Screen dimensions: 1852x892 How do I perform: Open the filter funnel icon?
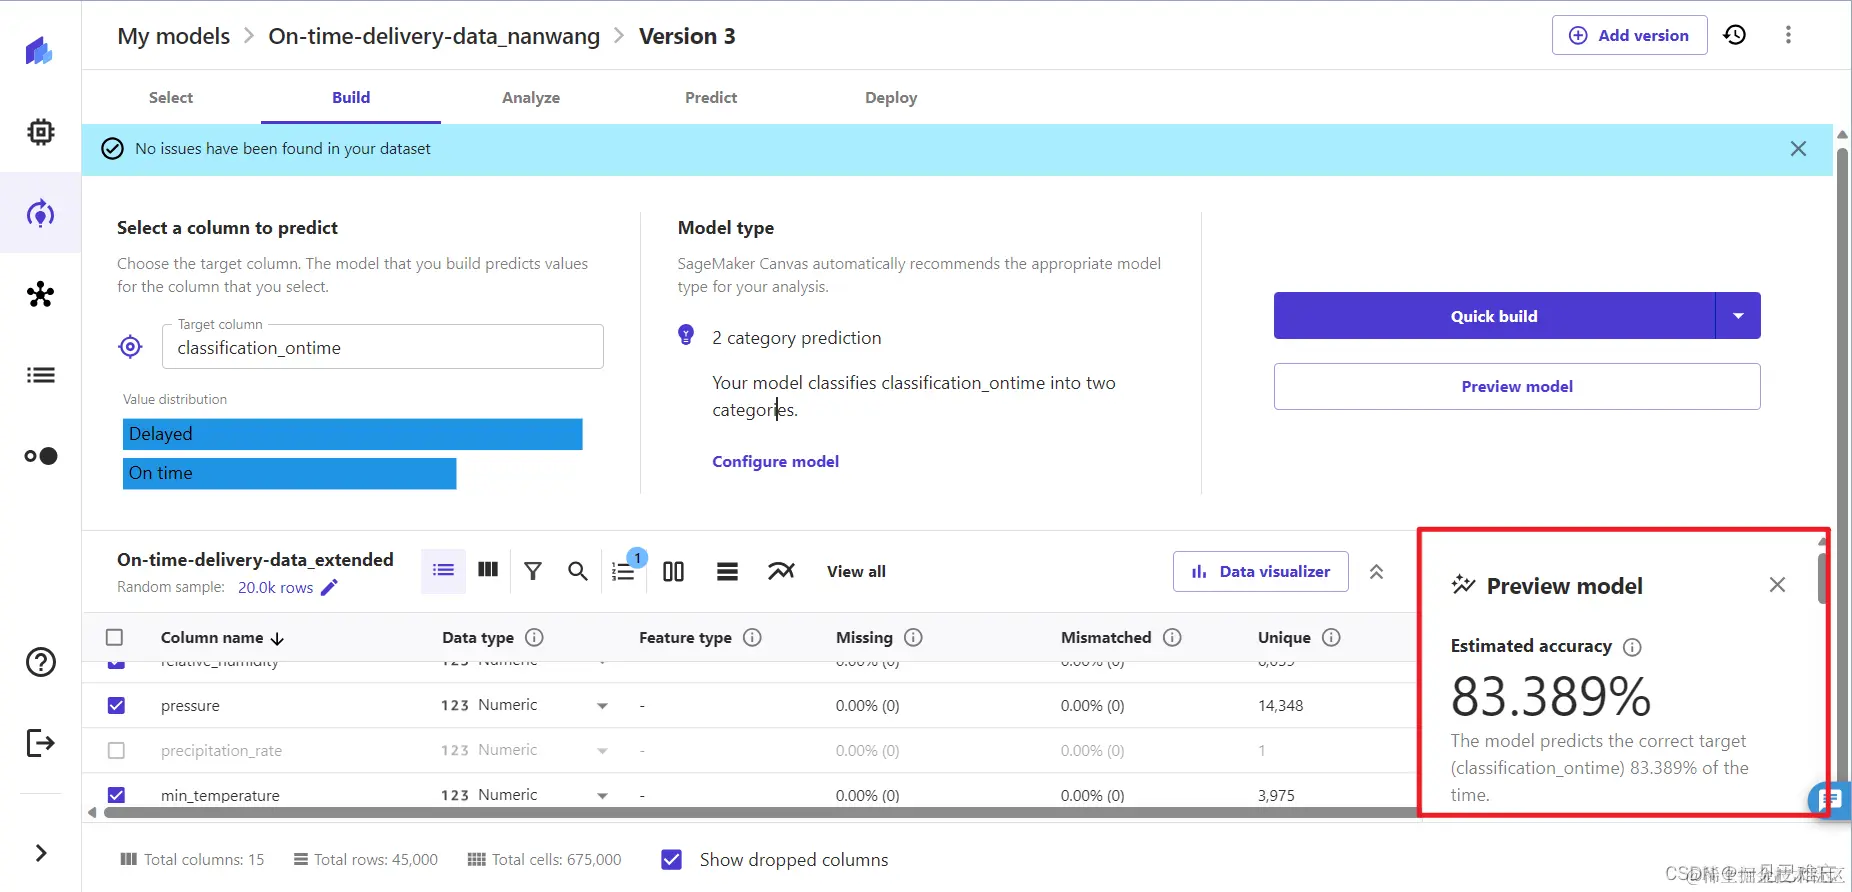coord(533,571)
